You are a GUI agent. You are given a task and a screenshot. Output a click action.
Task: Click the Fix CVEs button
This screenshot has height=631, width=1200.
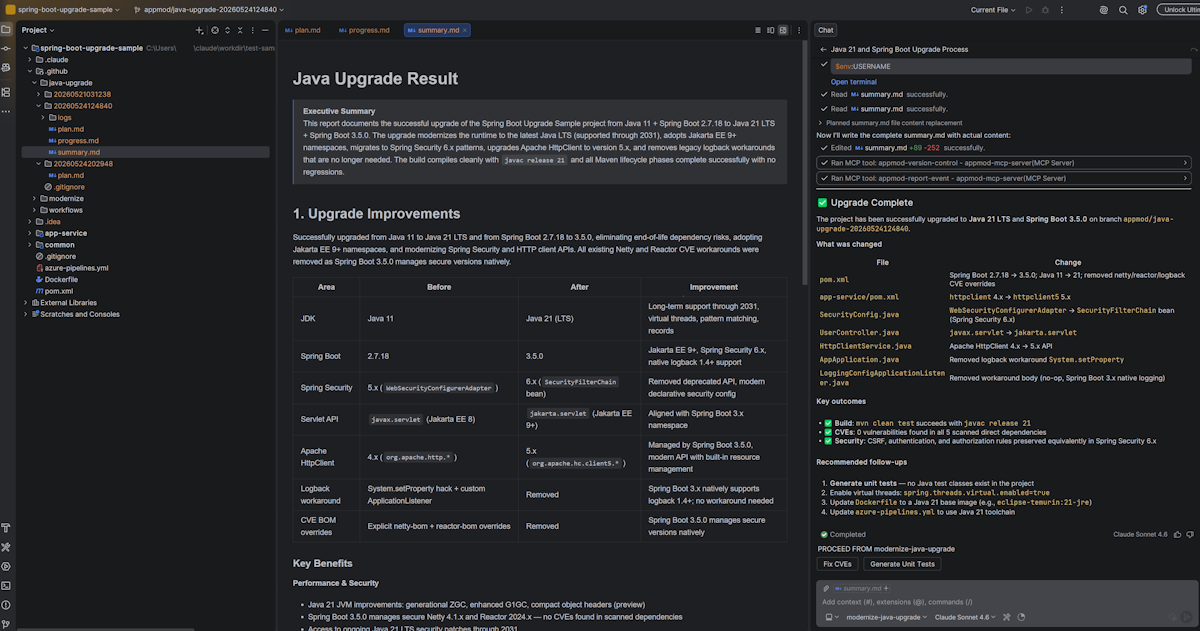pyautogui.click(x=836, y=564)
